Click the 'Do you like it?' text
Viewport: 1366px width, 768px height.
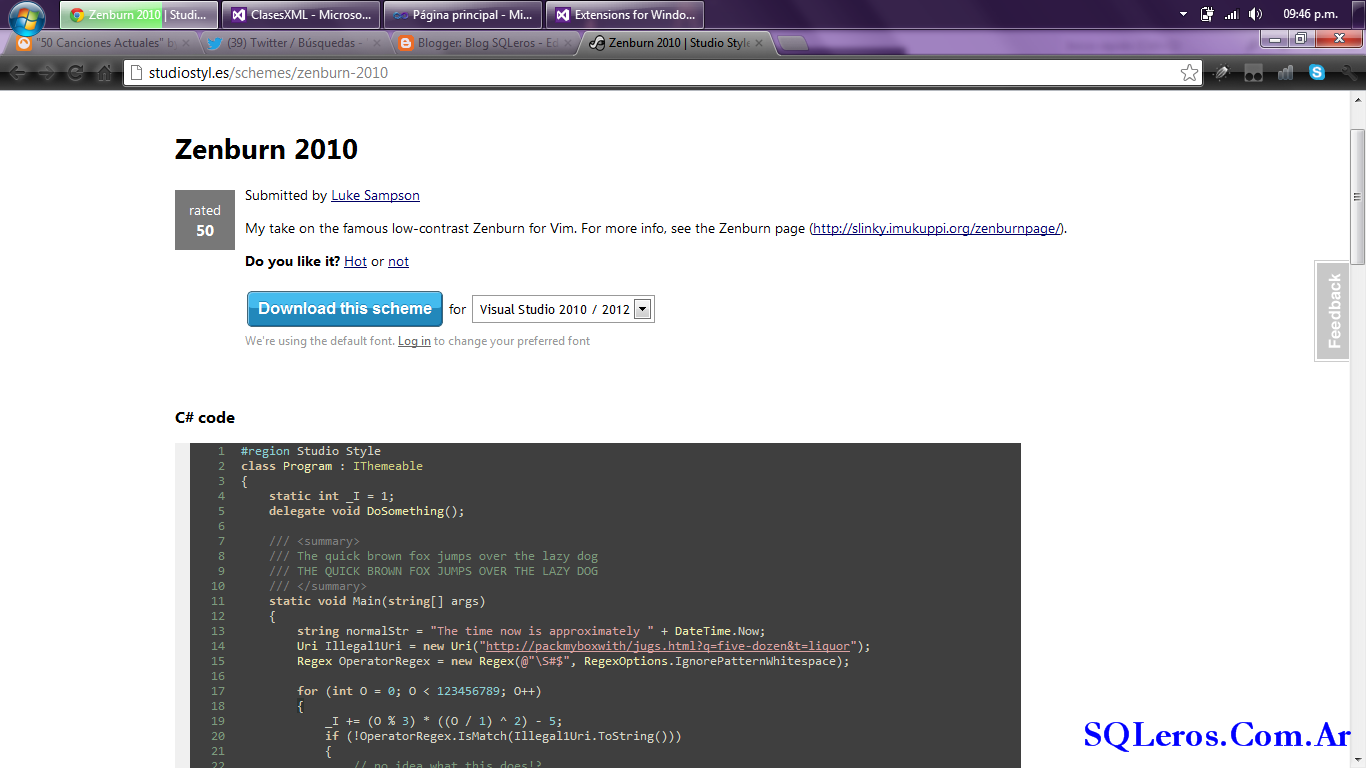(292, 261)
